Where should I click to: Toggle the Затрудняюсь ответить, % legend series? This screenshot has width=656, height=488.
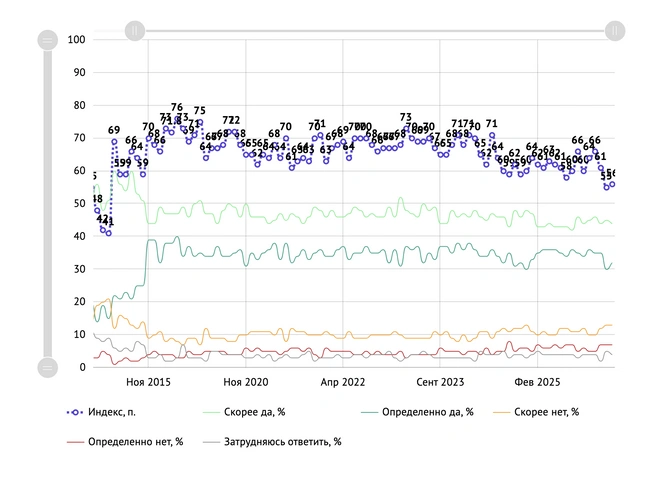[x=272, y=442]
